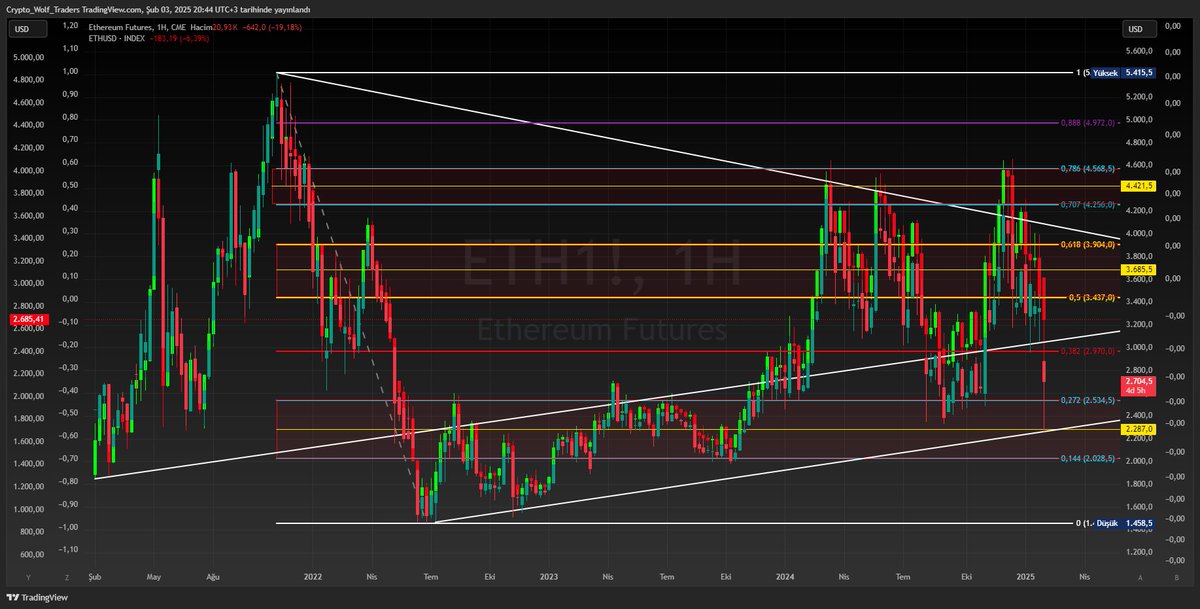The image size is (1200, 609).
Task: Open the USD currency selector on the right scale
Action: tap(1137, 29)
